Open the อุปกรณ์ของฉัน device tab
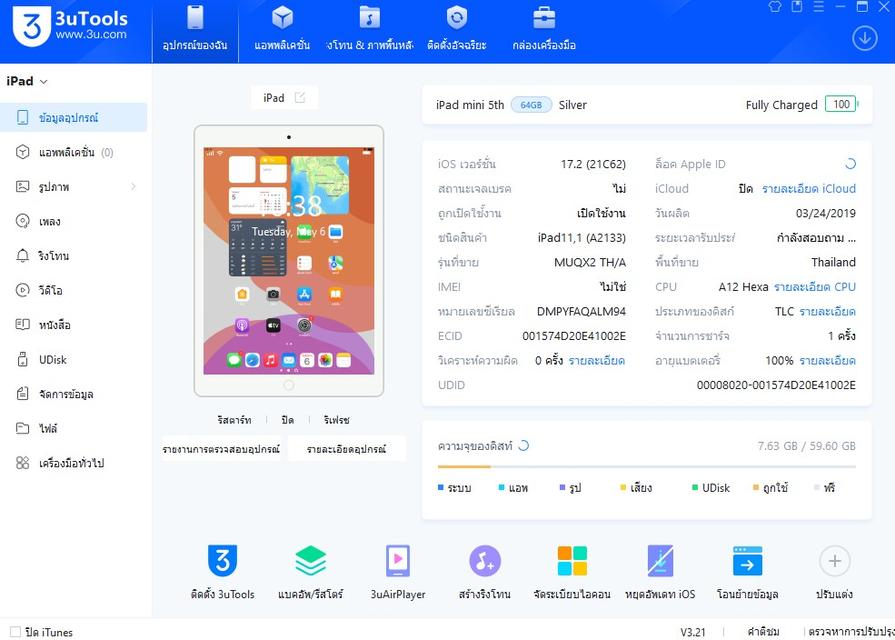The image size is (895, 640). click(x=195, y=30)
